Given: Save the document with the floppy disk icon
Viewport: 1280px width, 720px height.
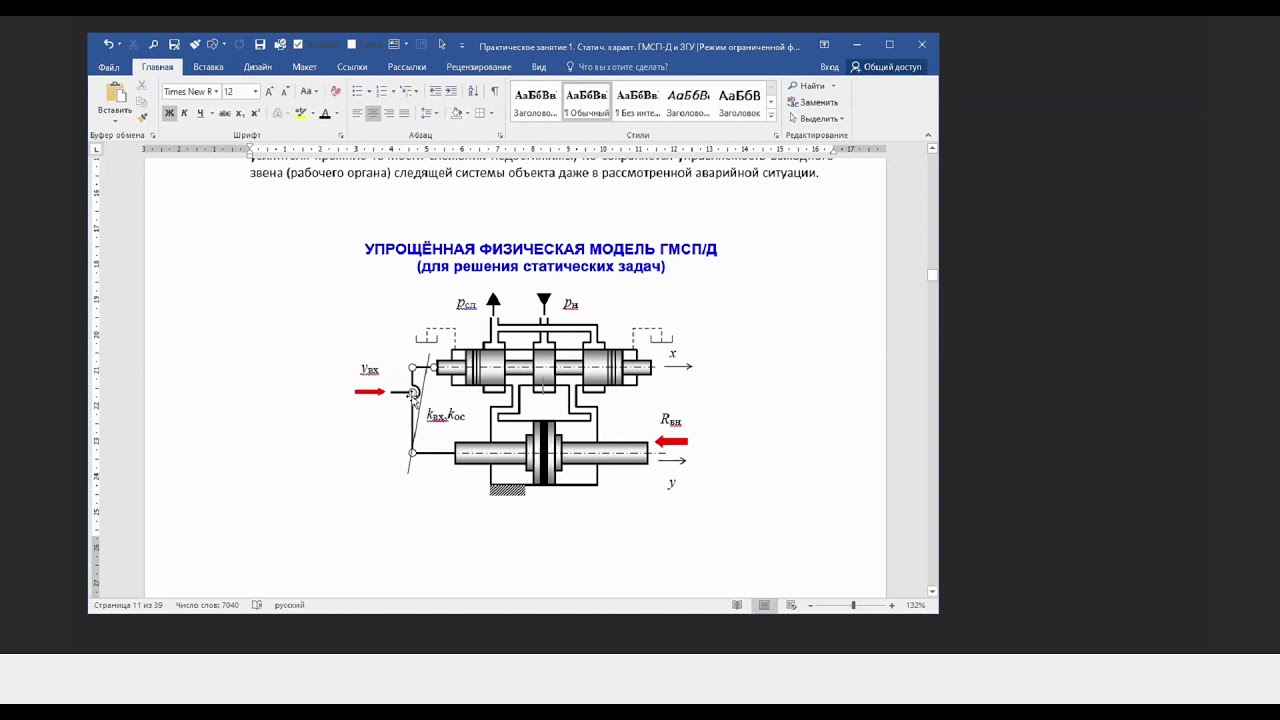Looking at the screenshot, I should (260, 44).
